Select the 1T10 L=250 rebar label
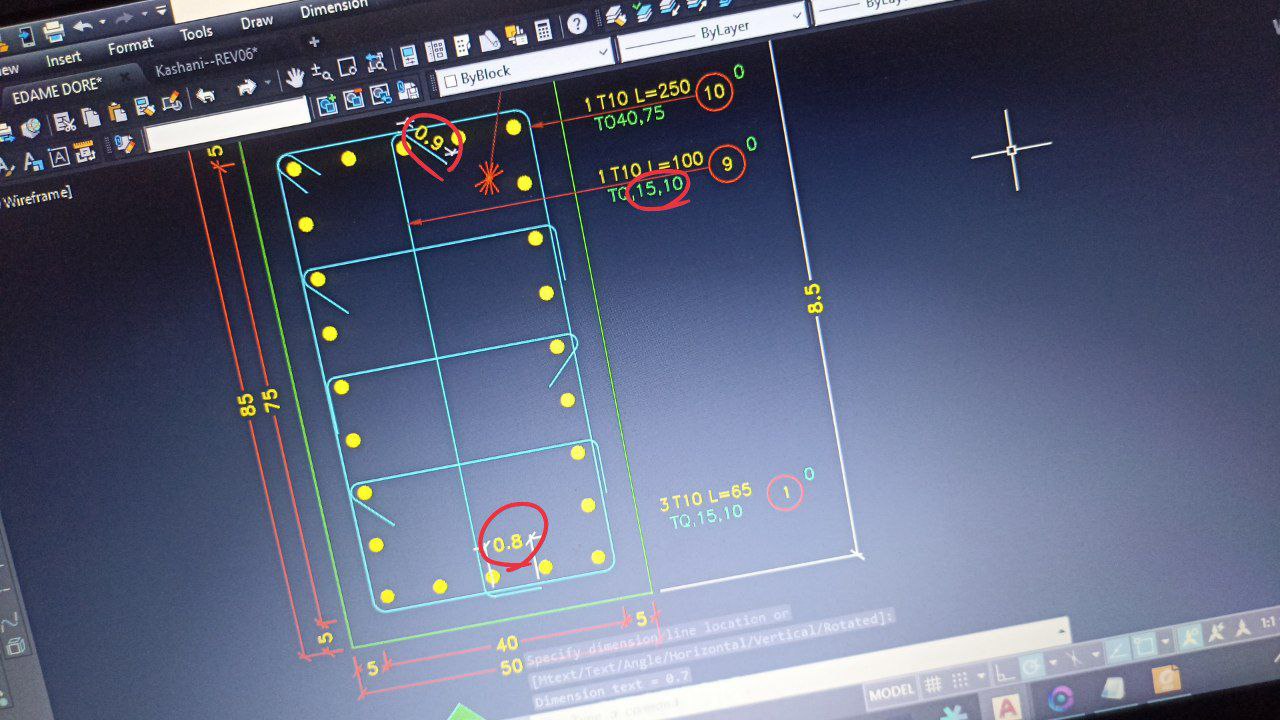1280x720 pixels. coord(638,97)
